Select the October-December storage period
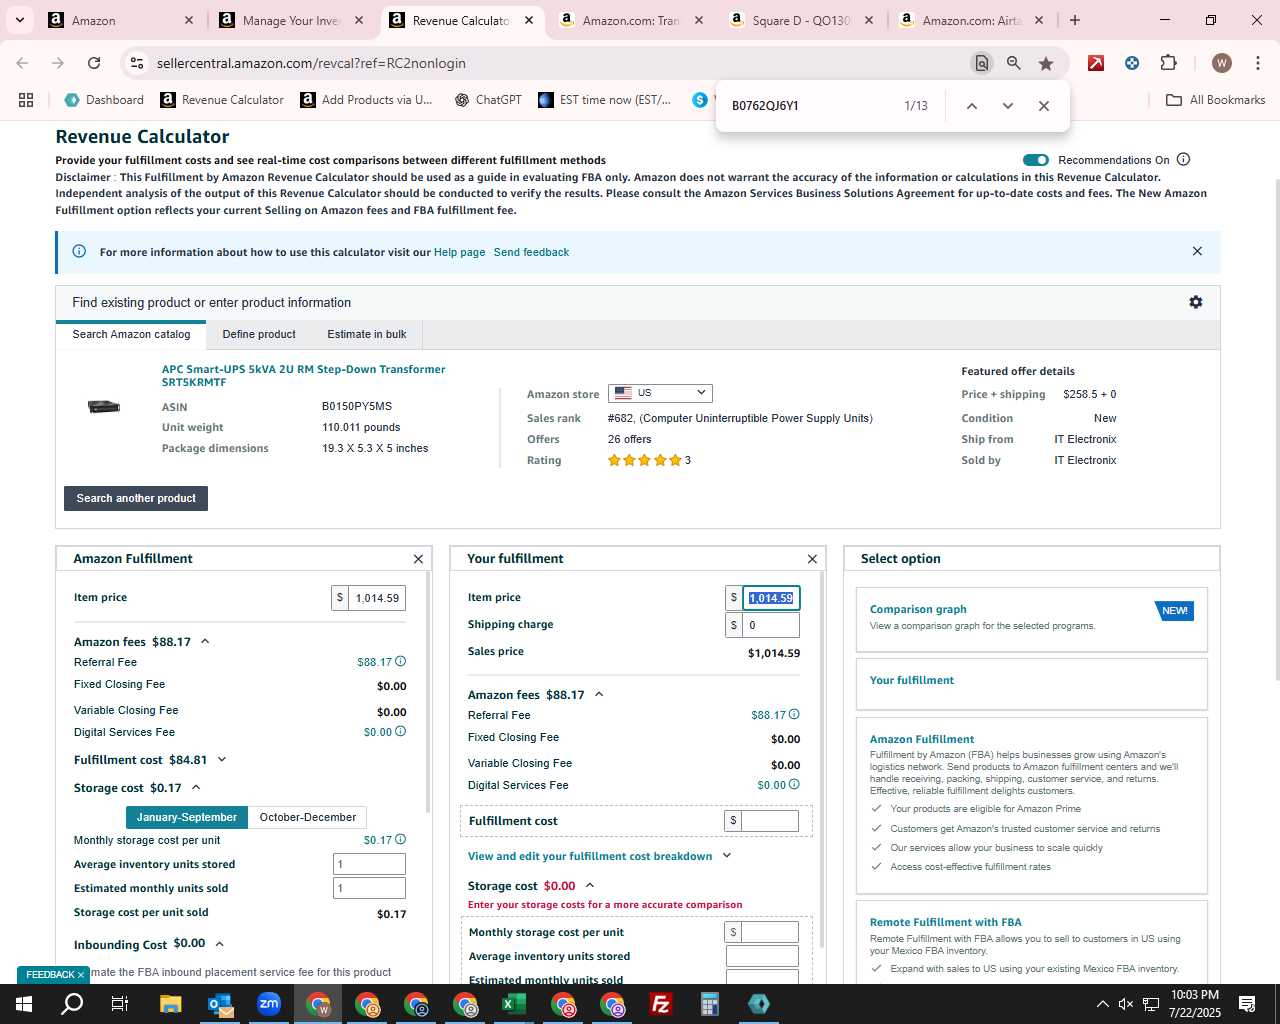The width and height of the screenshot is (1280, 1024). (307, 817)
